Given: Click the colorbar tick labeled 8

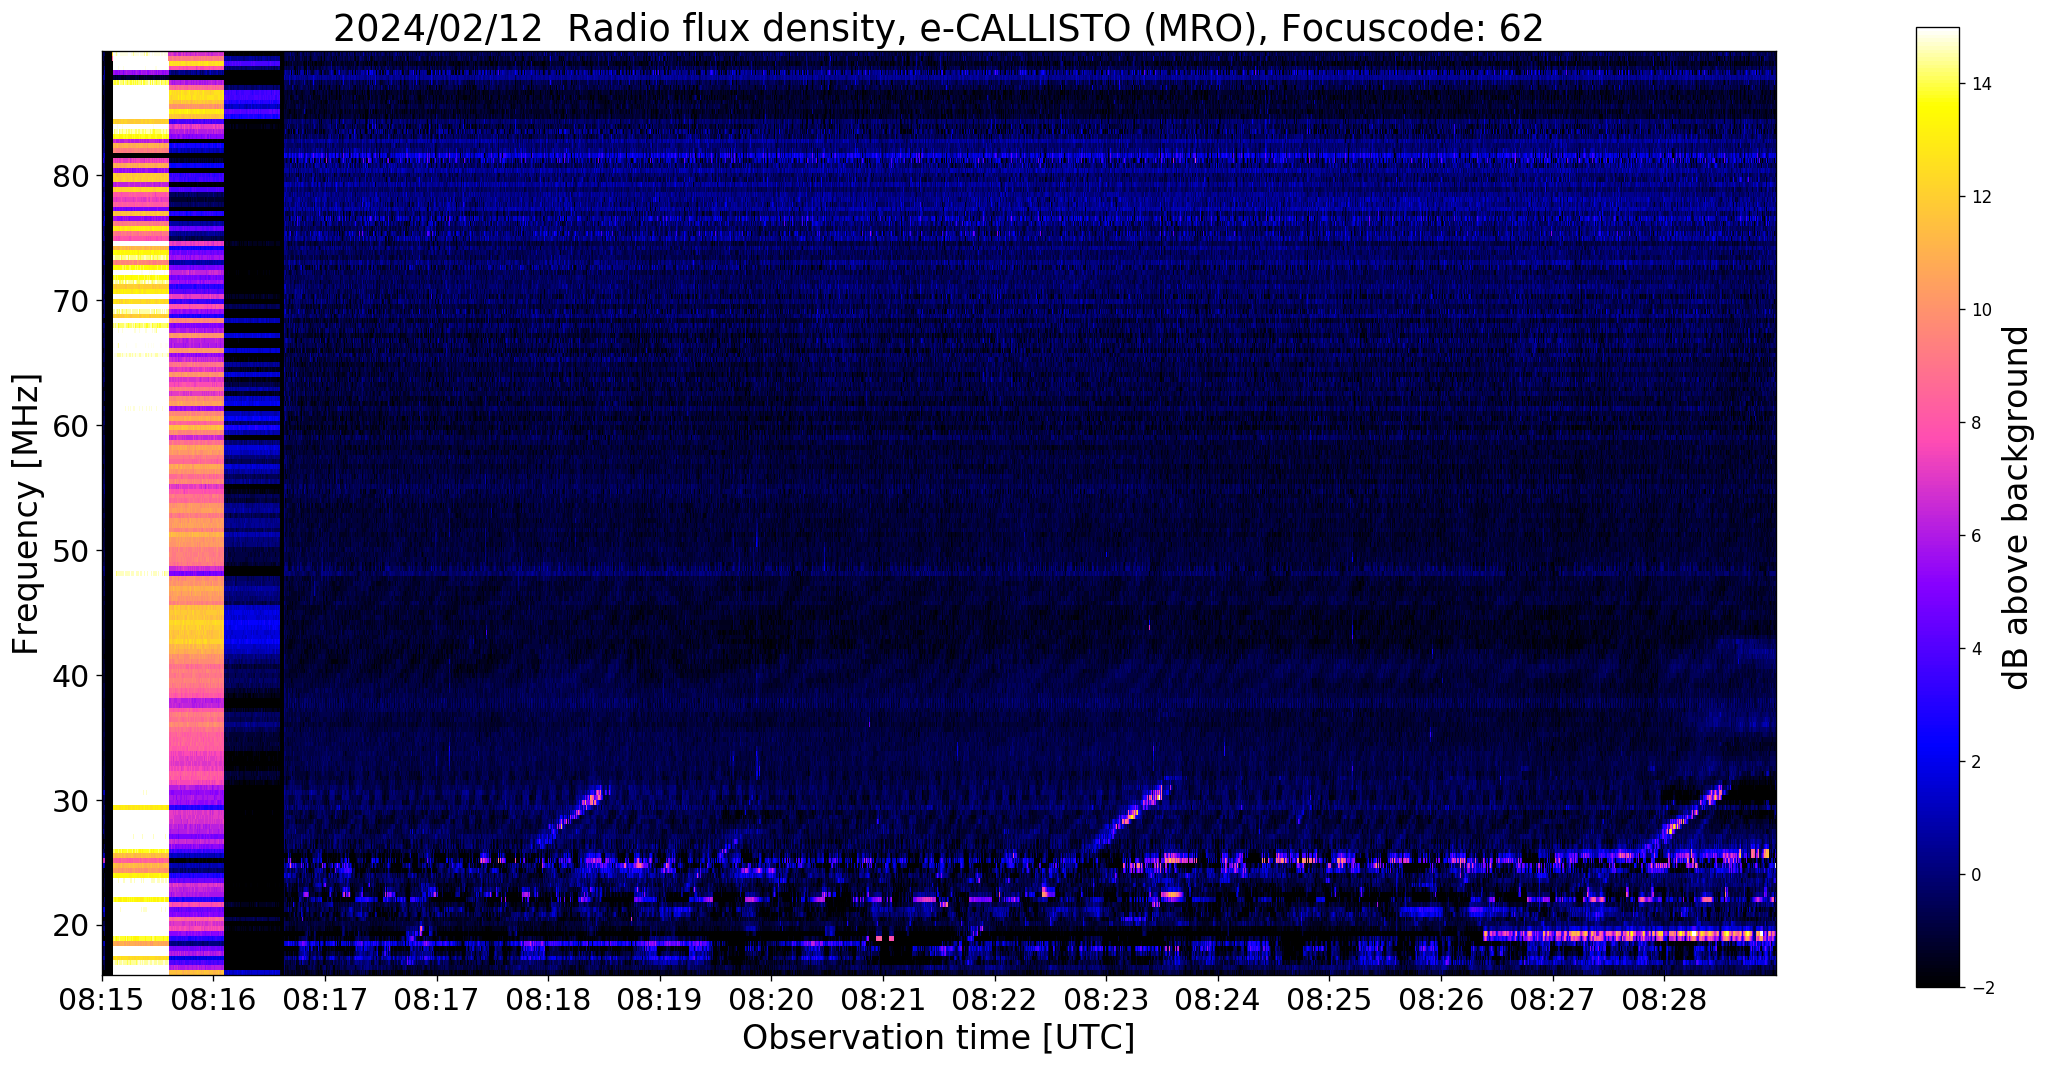Looking at the screenshot, I should (x=1976, y=423).
